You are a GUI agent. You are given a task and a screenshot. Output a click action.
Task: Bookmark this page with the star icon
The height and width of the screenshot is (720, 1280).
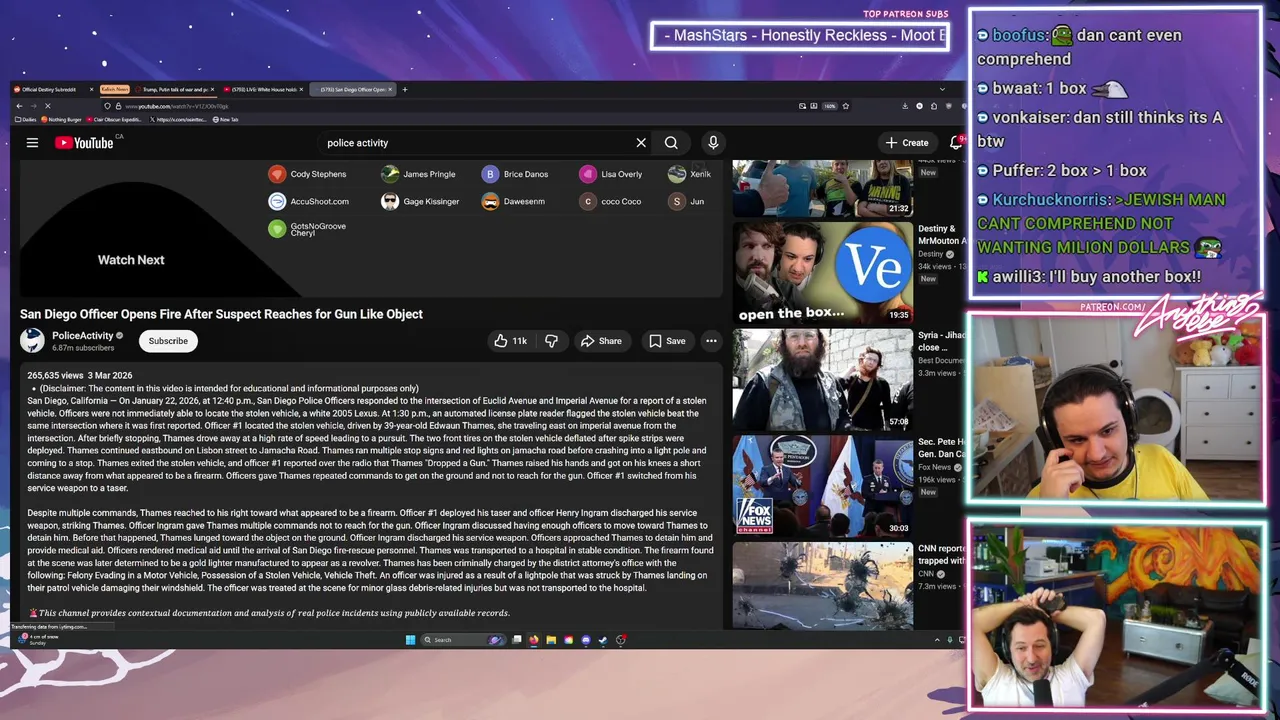coord(845,106)
